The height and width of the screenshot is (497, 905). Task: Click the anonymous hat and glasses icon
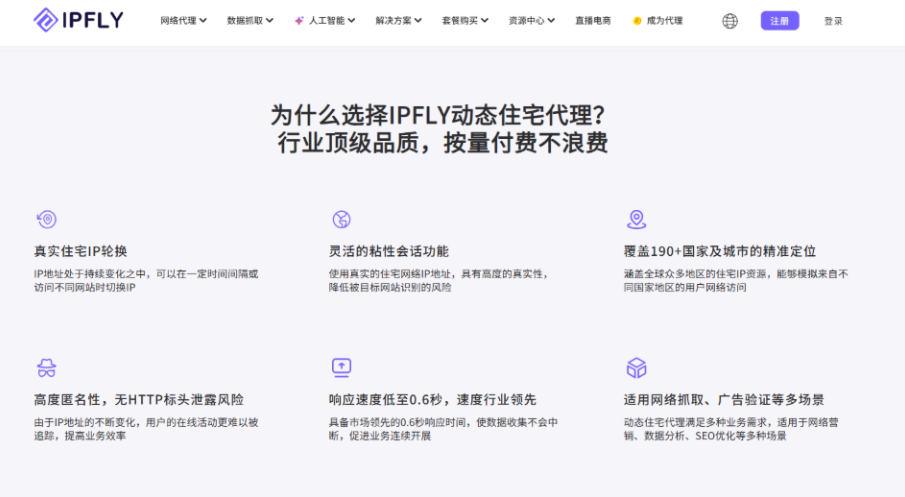47,368
